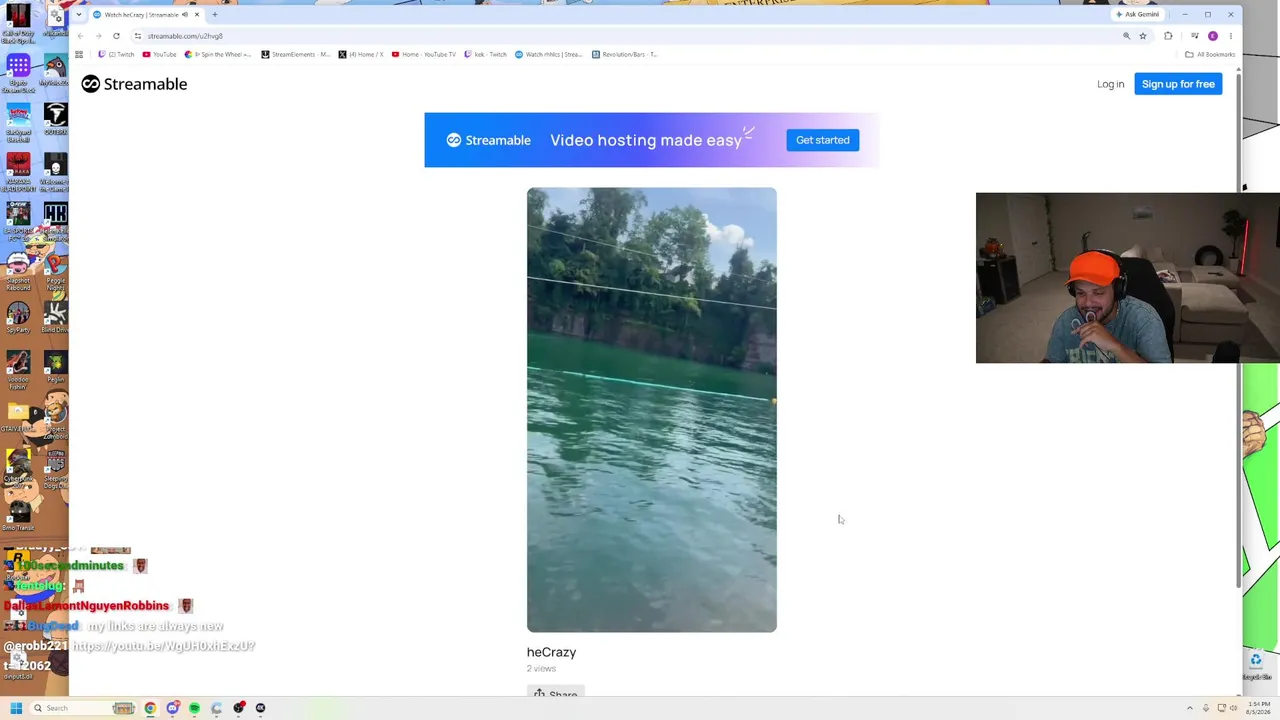1280x720 pixels.
Task: Click the Log in link
Action: click(x=1110, y=84)
